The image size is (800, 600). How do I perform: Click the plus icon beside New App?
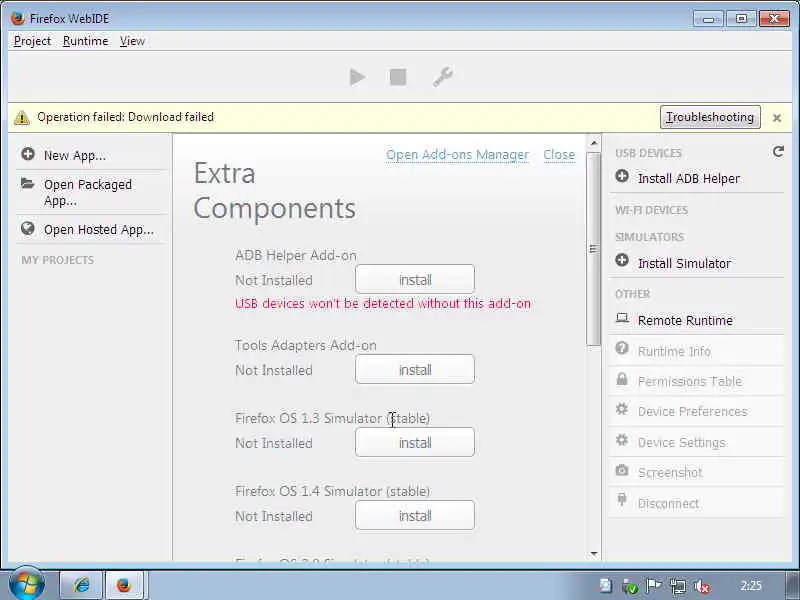click(x=28, y=154)
